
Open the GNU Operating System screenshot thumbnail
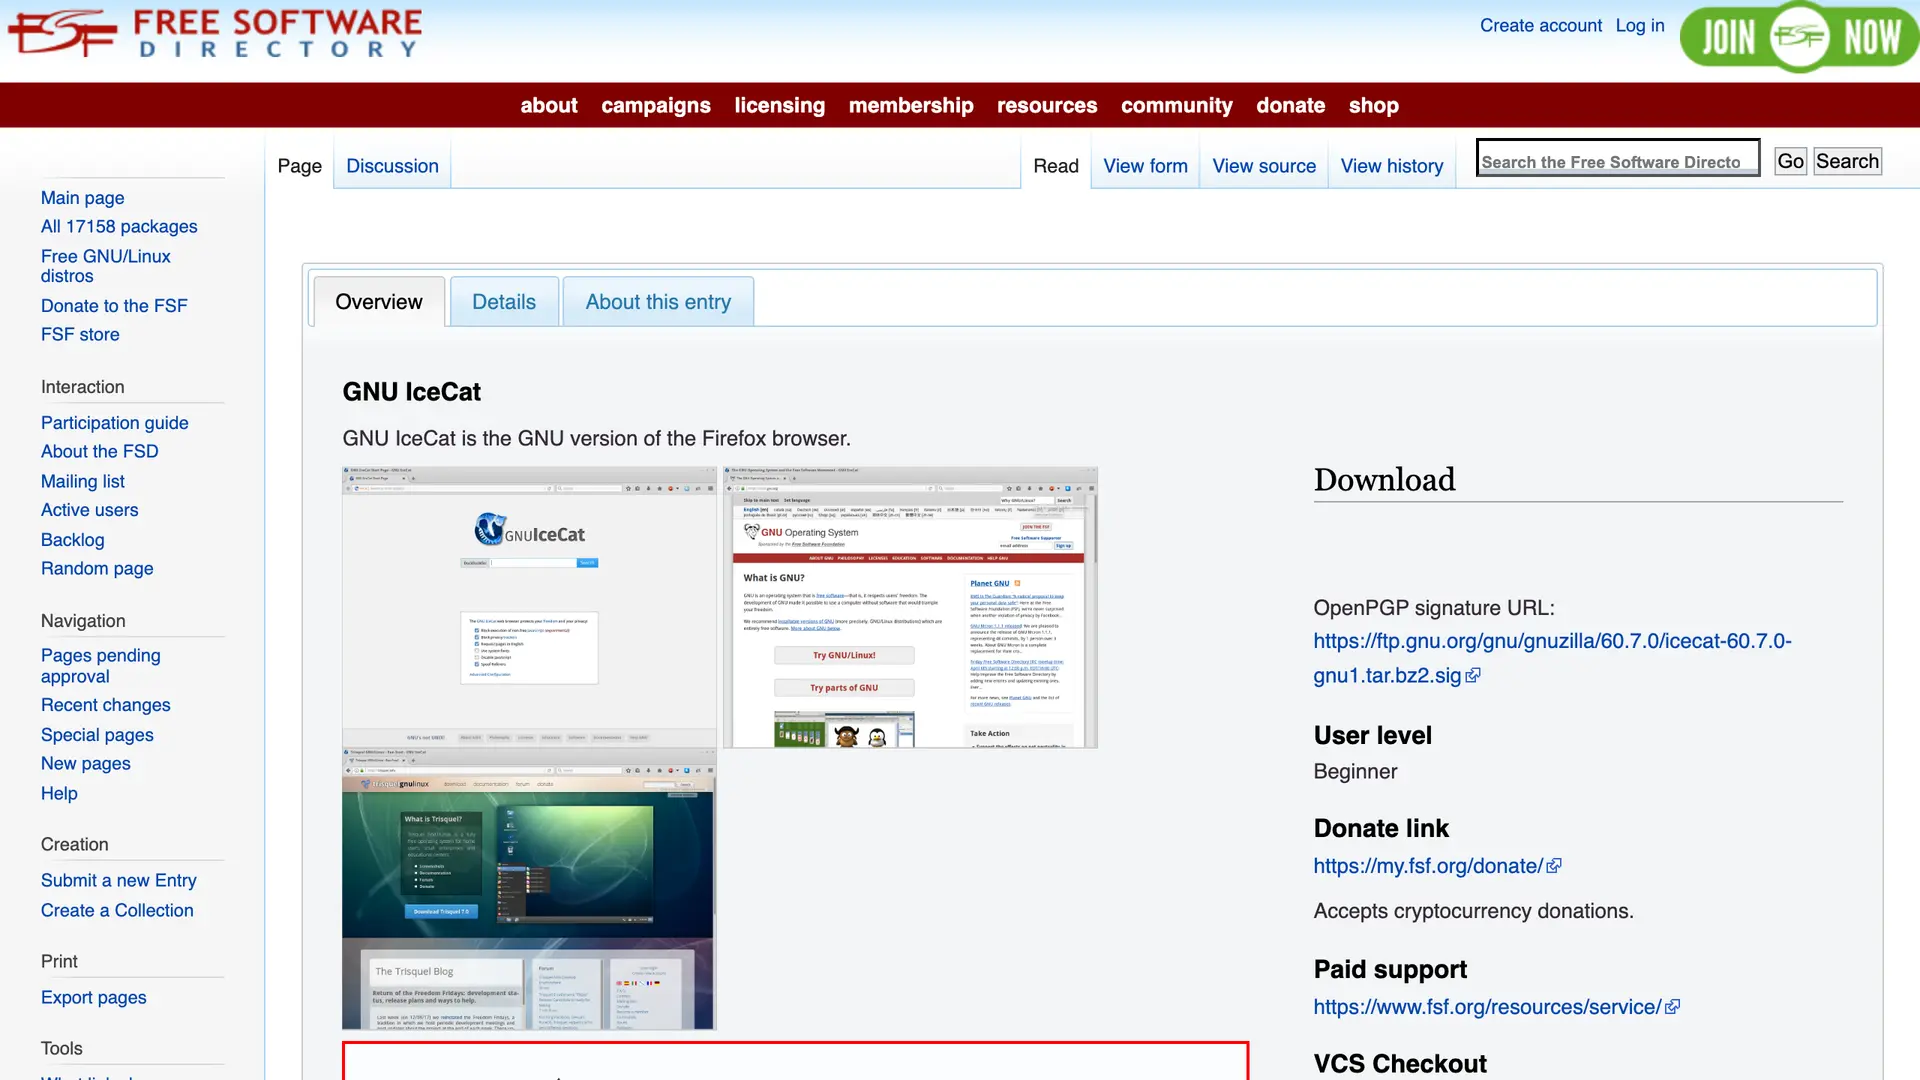tap(910, 606)
